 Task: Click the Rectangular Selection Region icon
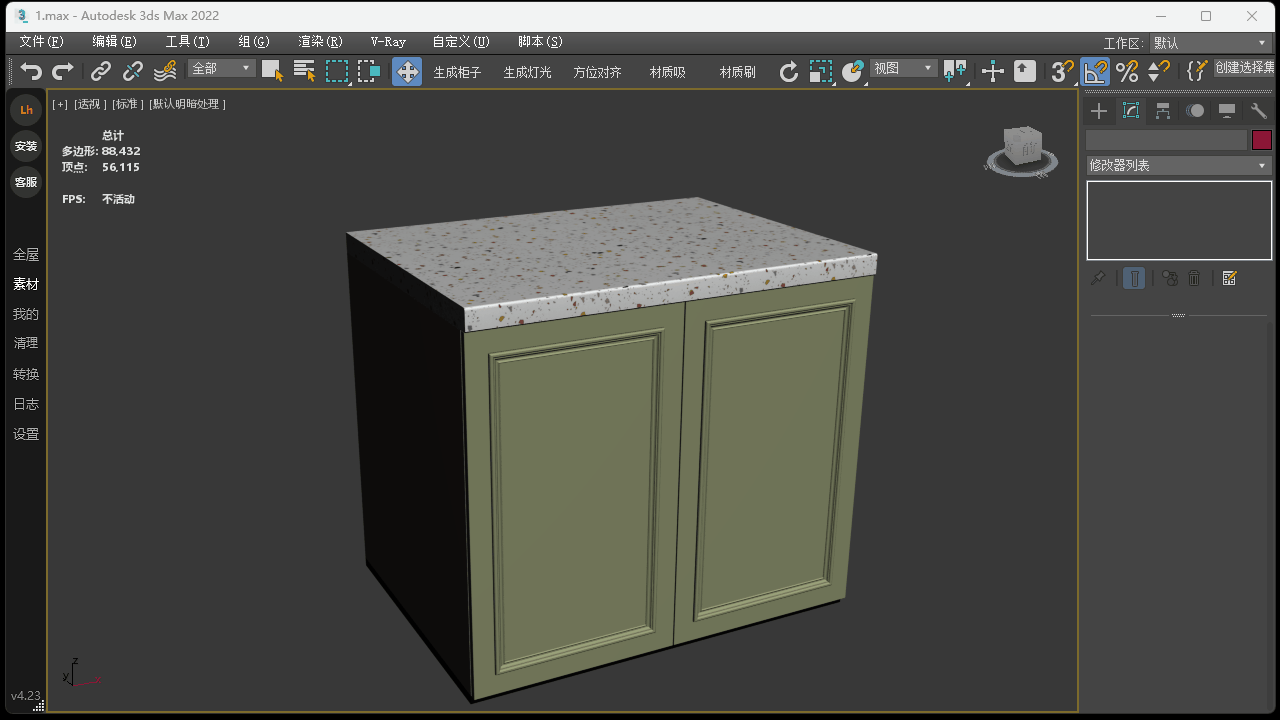(x=337, y=71)
